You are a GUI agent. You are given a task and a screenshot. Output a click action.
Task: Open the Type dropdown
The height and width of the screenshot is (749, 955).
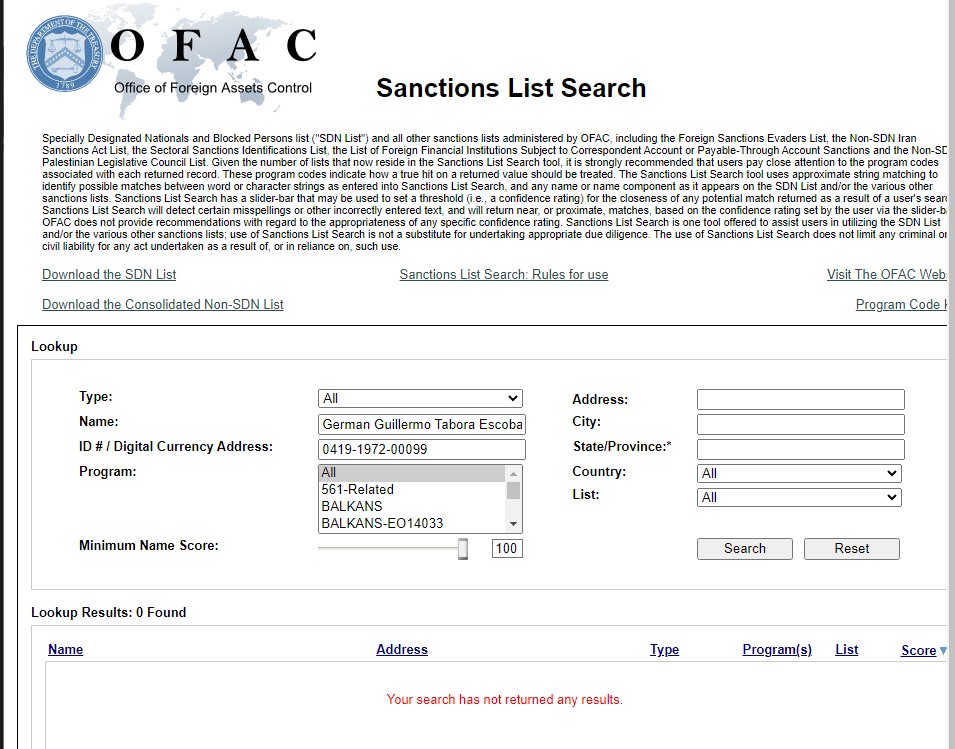coord(420,398)
